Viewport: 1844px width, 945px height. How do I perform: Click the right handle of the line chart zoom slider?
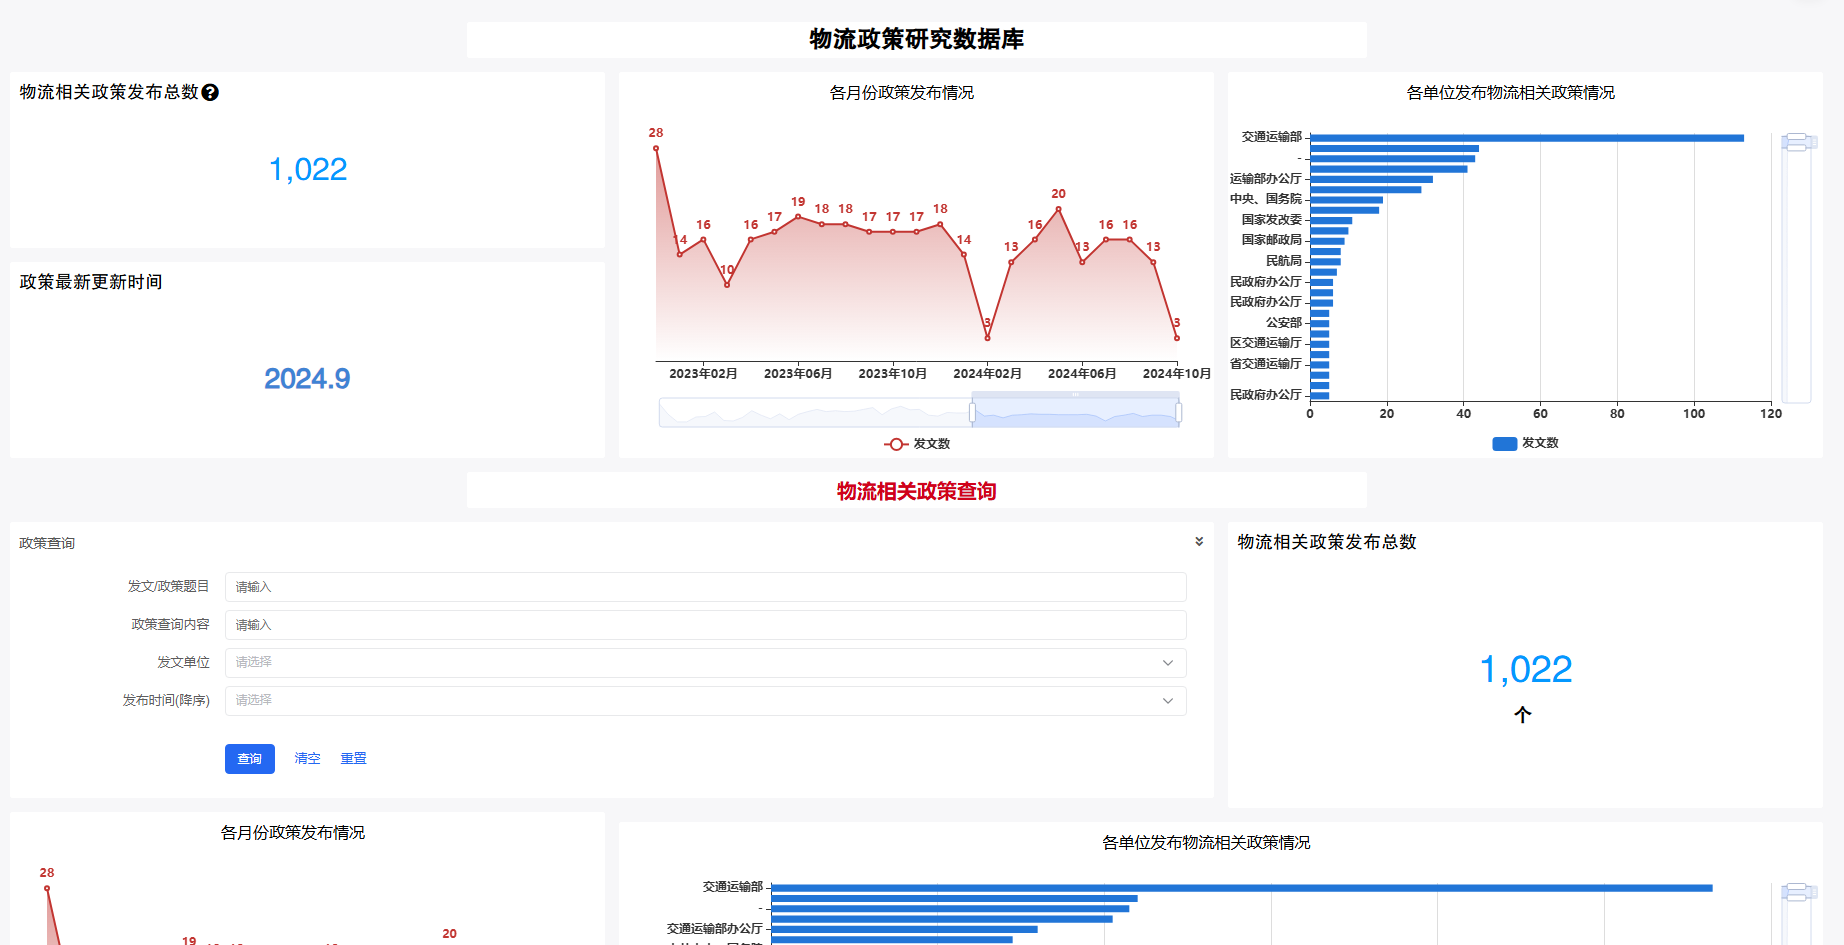click(1179, 413)
